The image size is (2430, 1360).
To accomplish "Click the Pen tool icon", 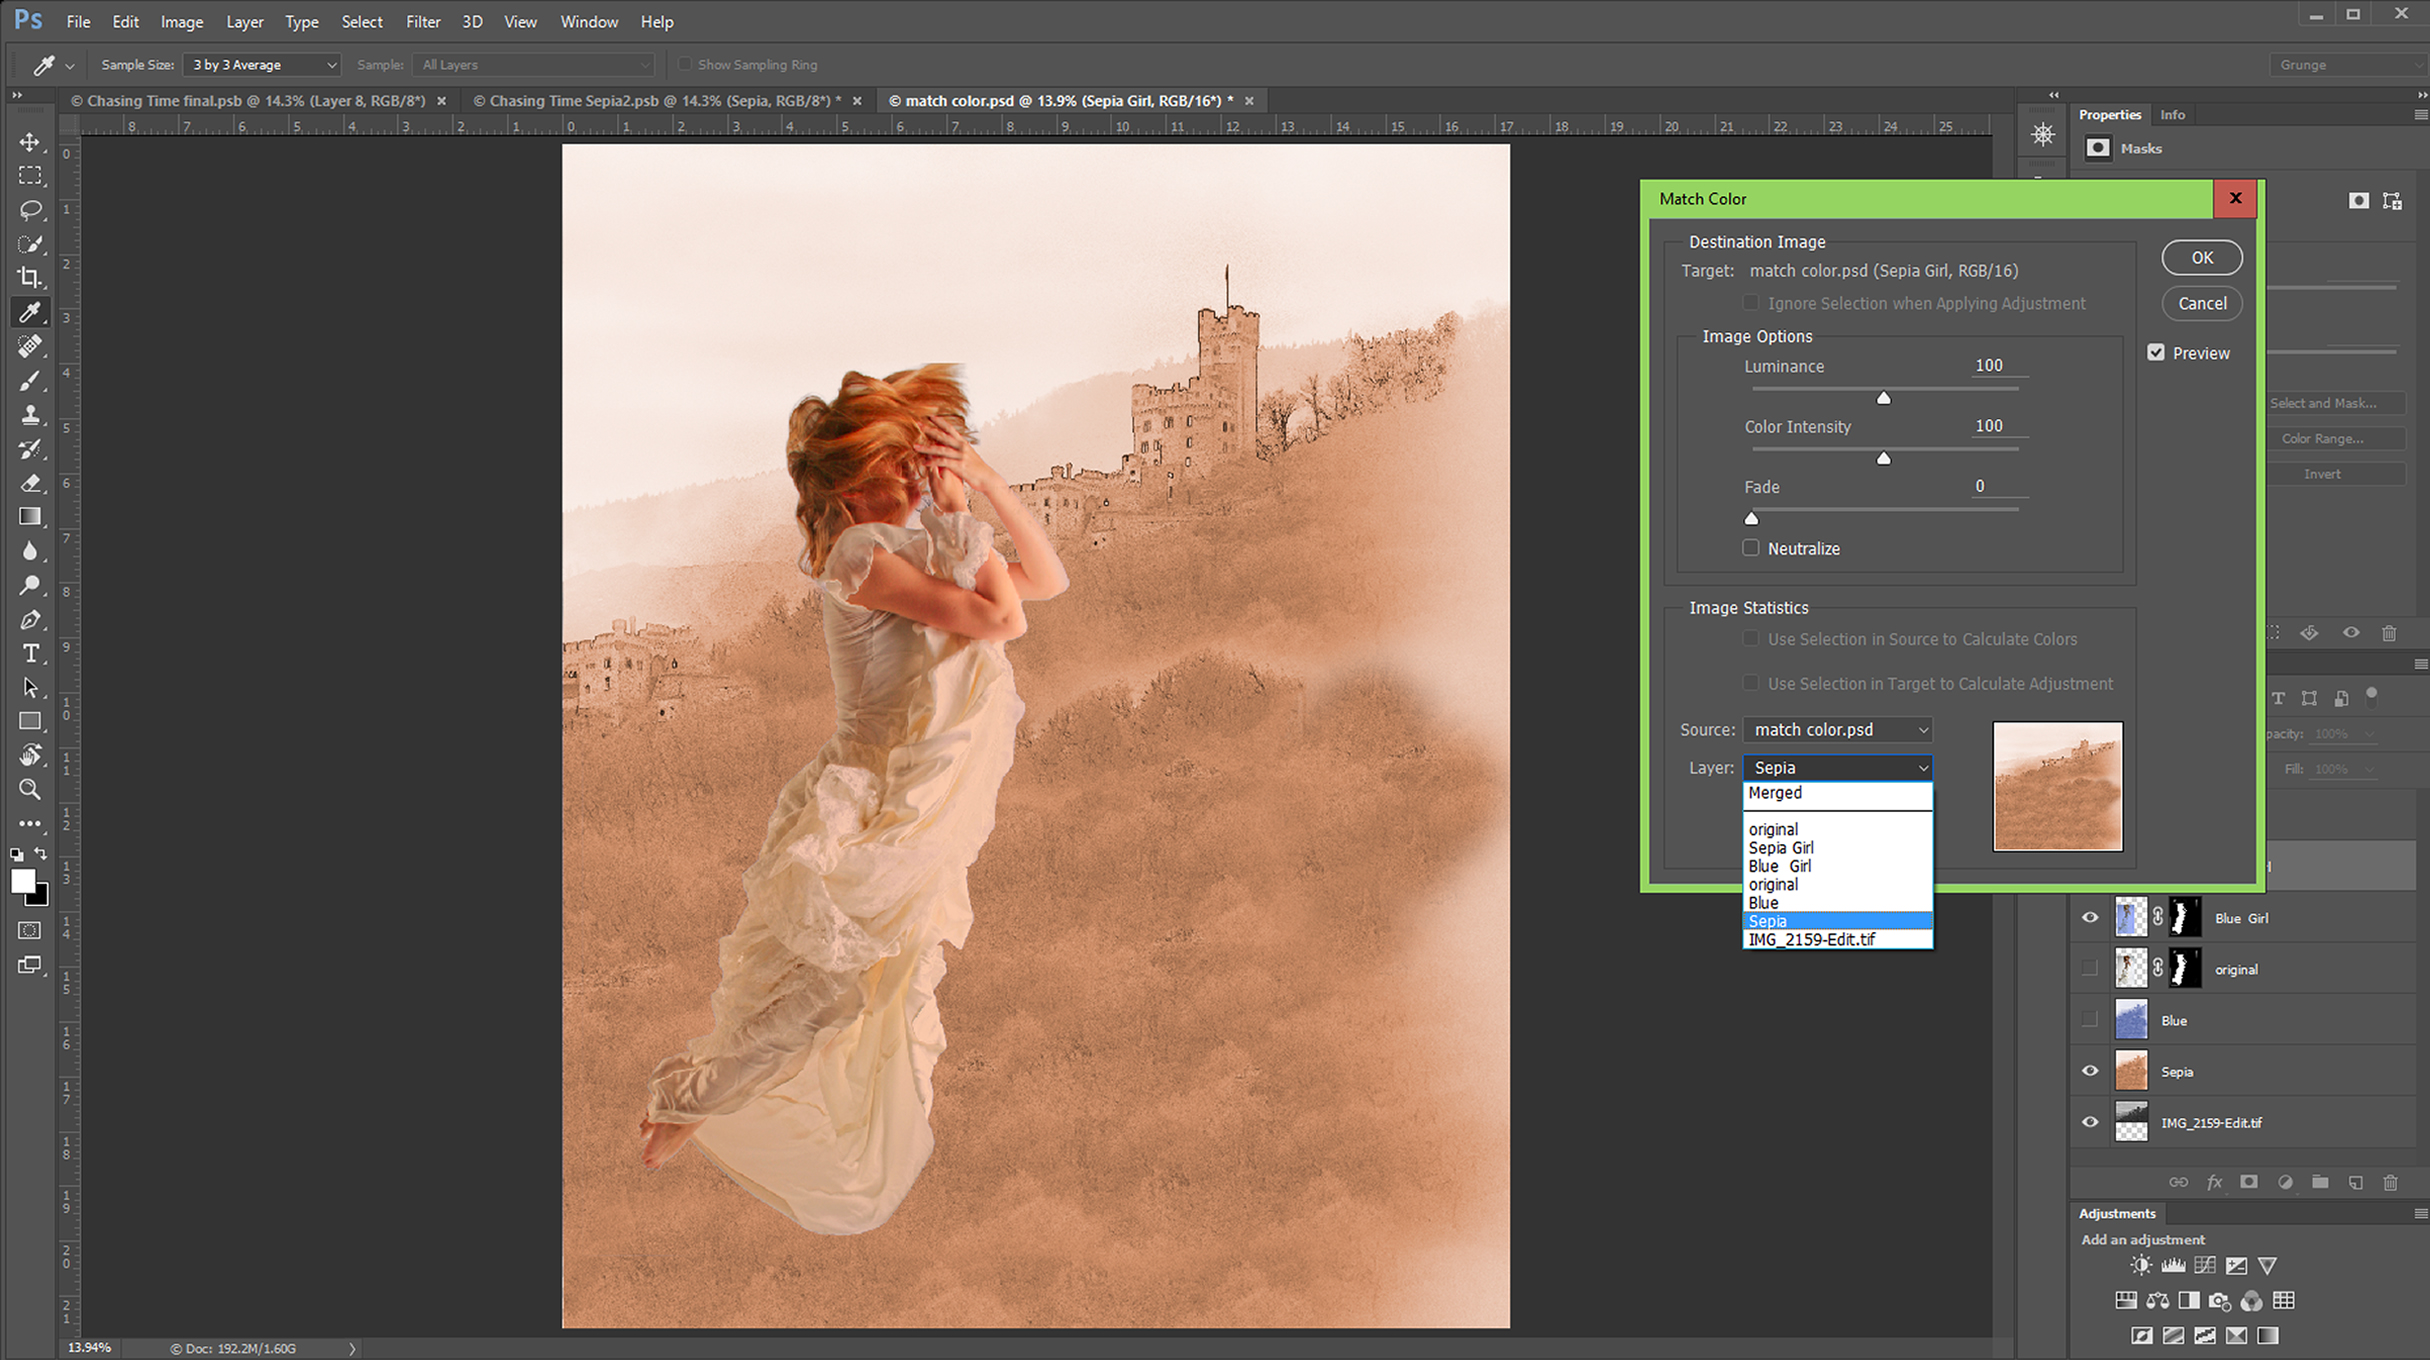I will [30, 620].
